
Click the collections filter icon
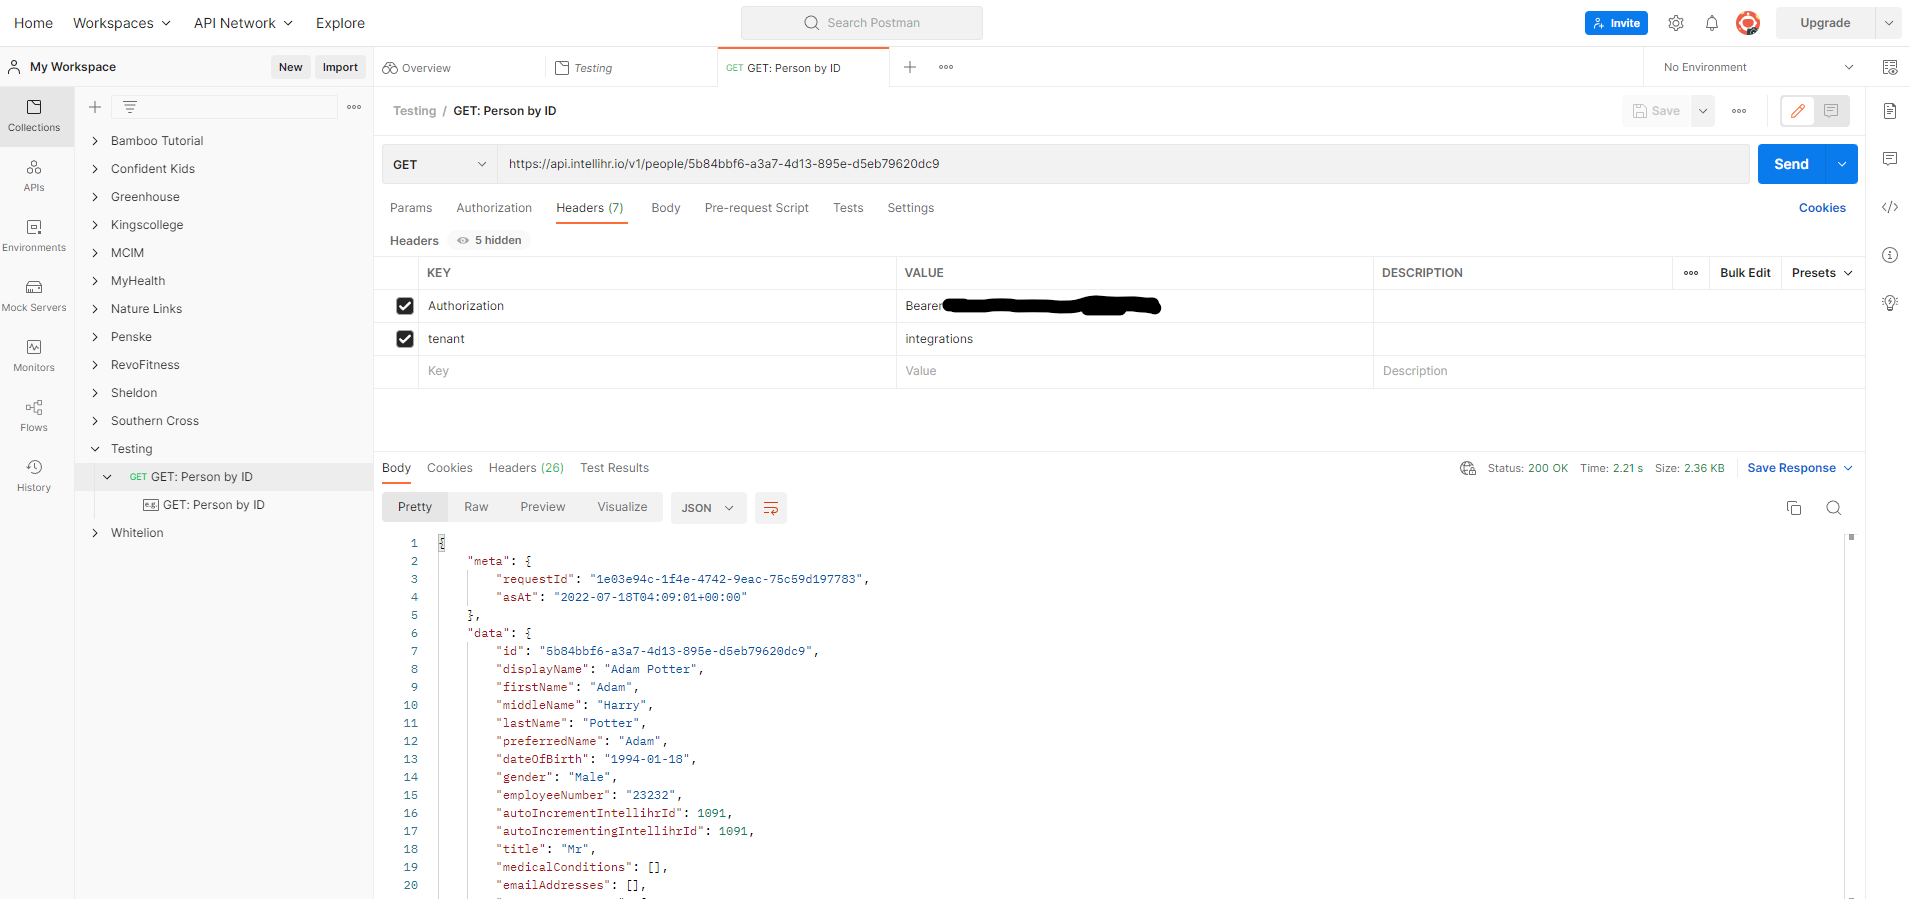pos(130,107)
